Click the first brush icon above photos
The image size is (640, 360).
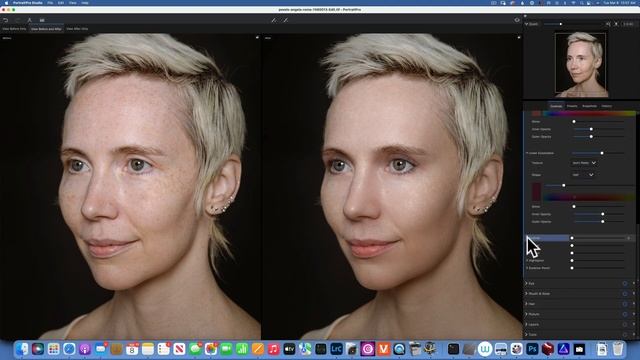[x=274, y=20]
